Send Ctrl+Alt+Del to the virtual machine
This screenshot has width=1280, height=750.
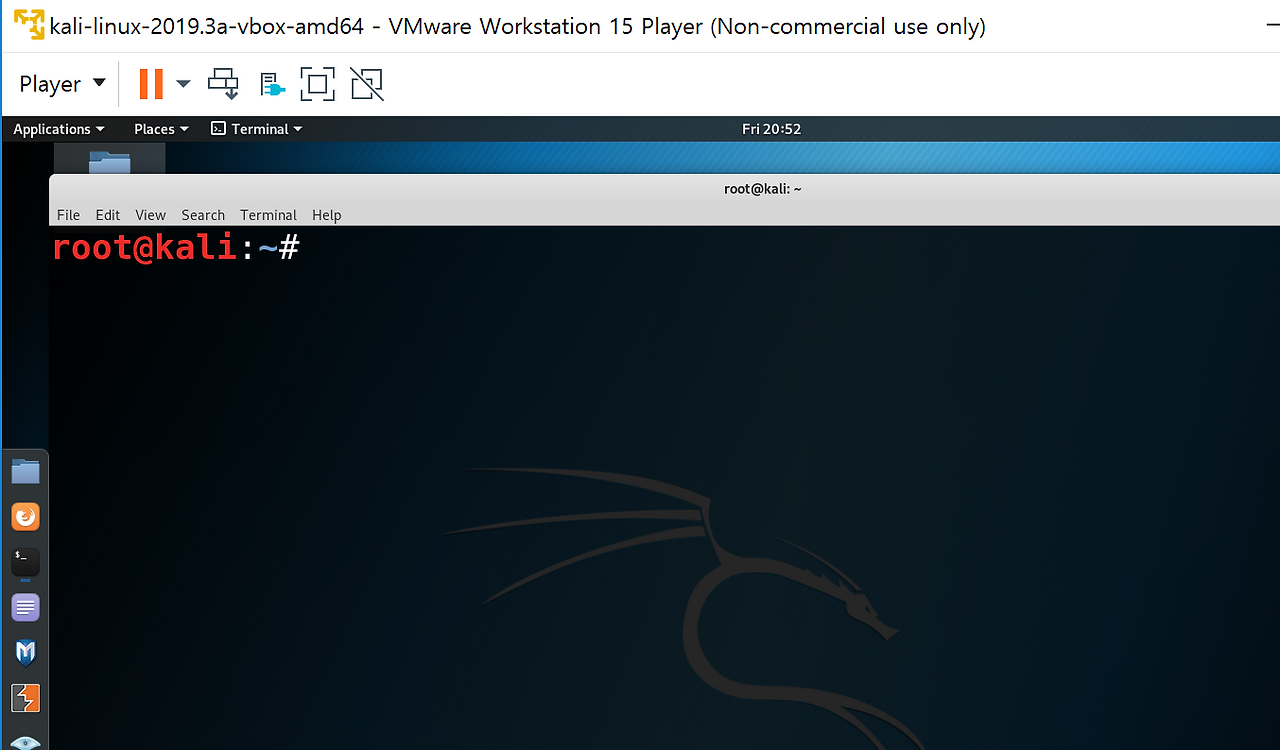pyautogui.click(x=224, y=84)
